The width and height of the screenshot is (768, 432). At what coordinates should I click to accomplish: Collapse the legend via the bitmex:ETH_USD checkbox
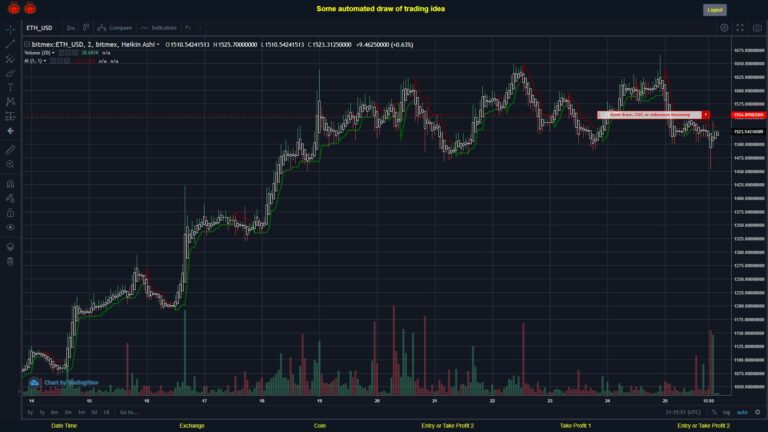27,45
